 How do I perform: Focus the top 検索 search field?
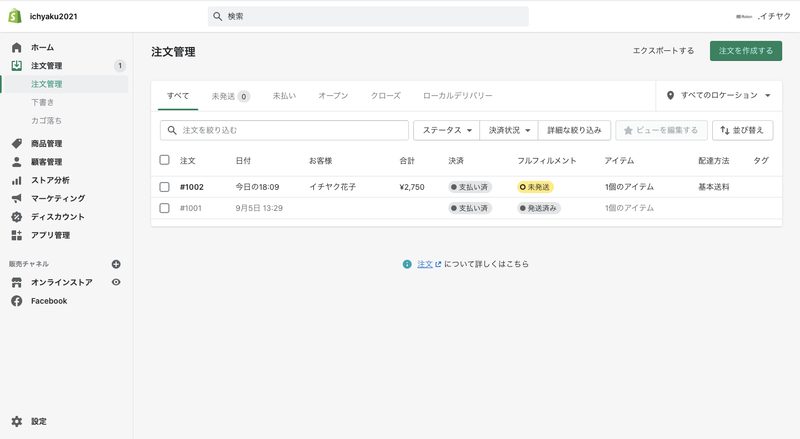tap(368, 16)
